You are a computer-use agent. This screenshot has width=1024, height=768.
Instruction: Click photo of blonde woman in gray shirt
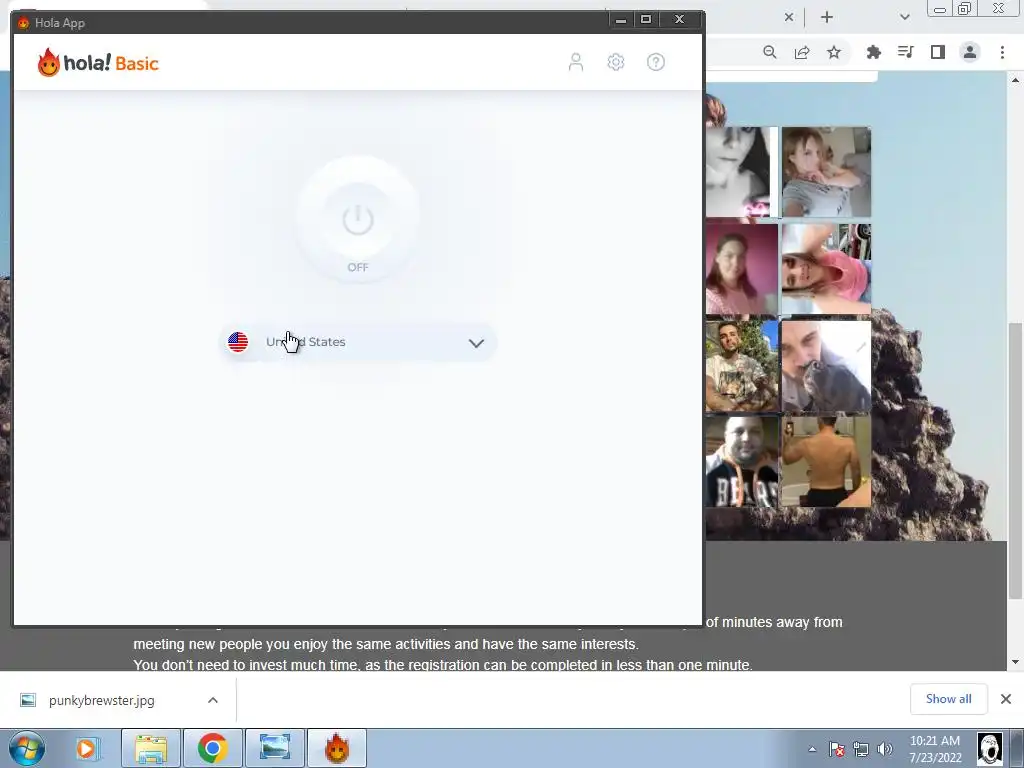click(826, 172)
